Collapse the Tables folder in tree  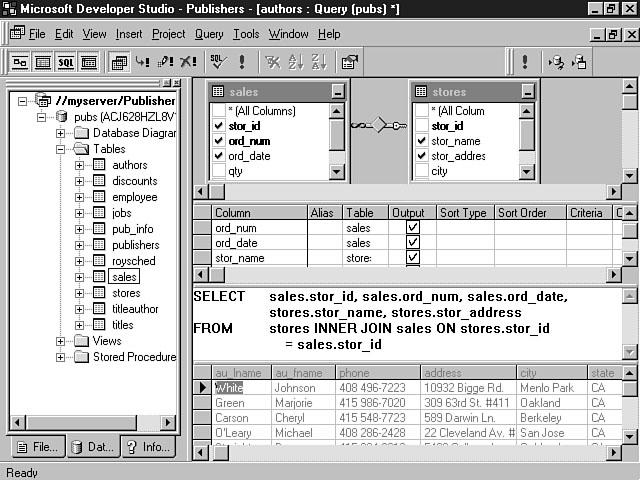(62, 149)
